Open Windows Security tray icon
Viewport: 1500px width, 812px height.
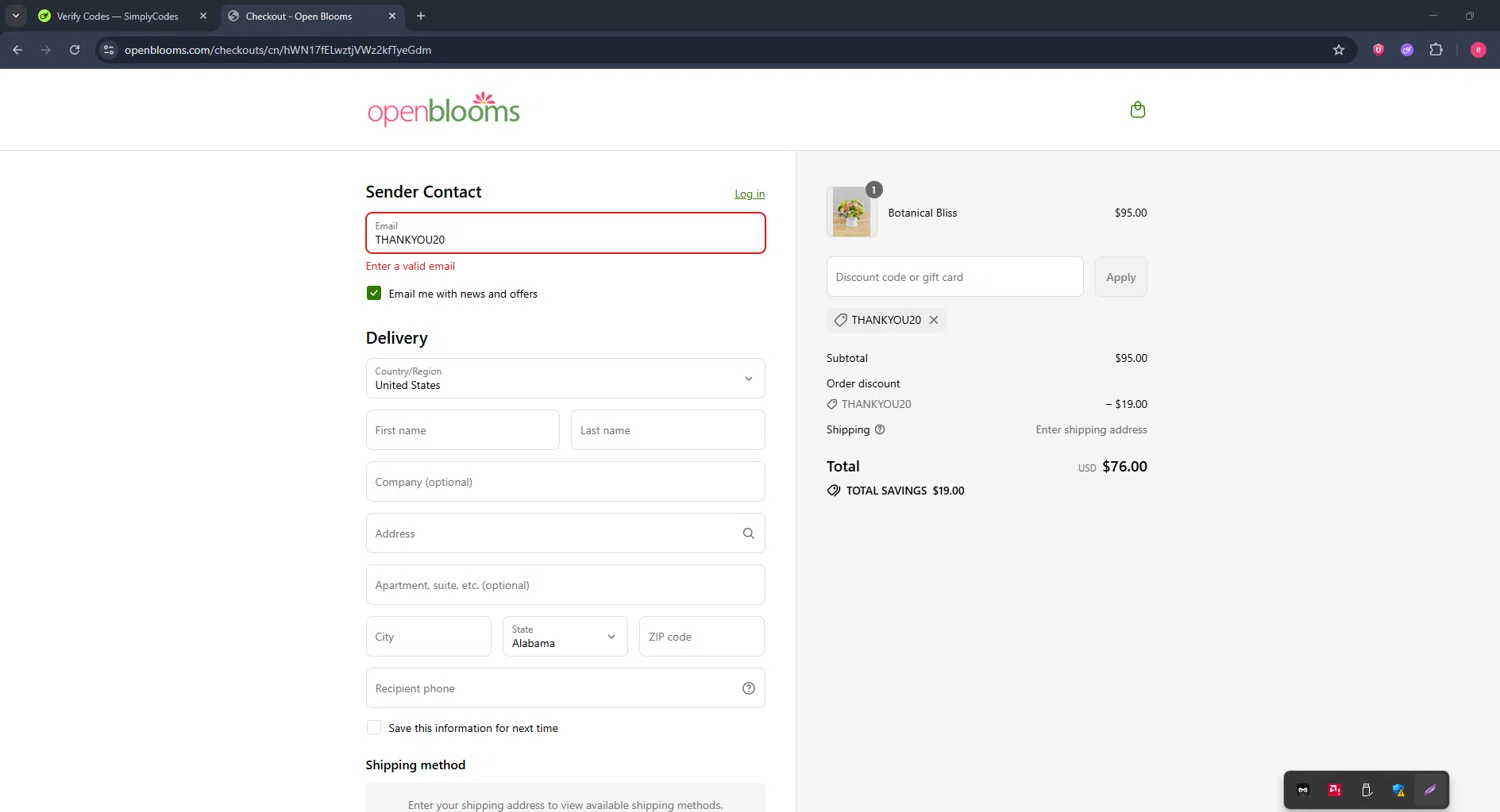point(1399,790)
